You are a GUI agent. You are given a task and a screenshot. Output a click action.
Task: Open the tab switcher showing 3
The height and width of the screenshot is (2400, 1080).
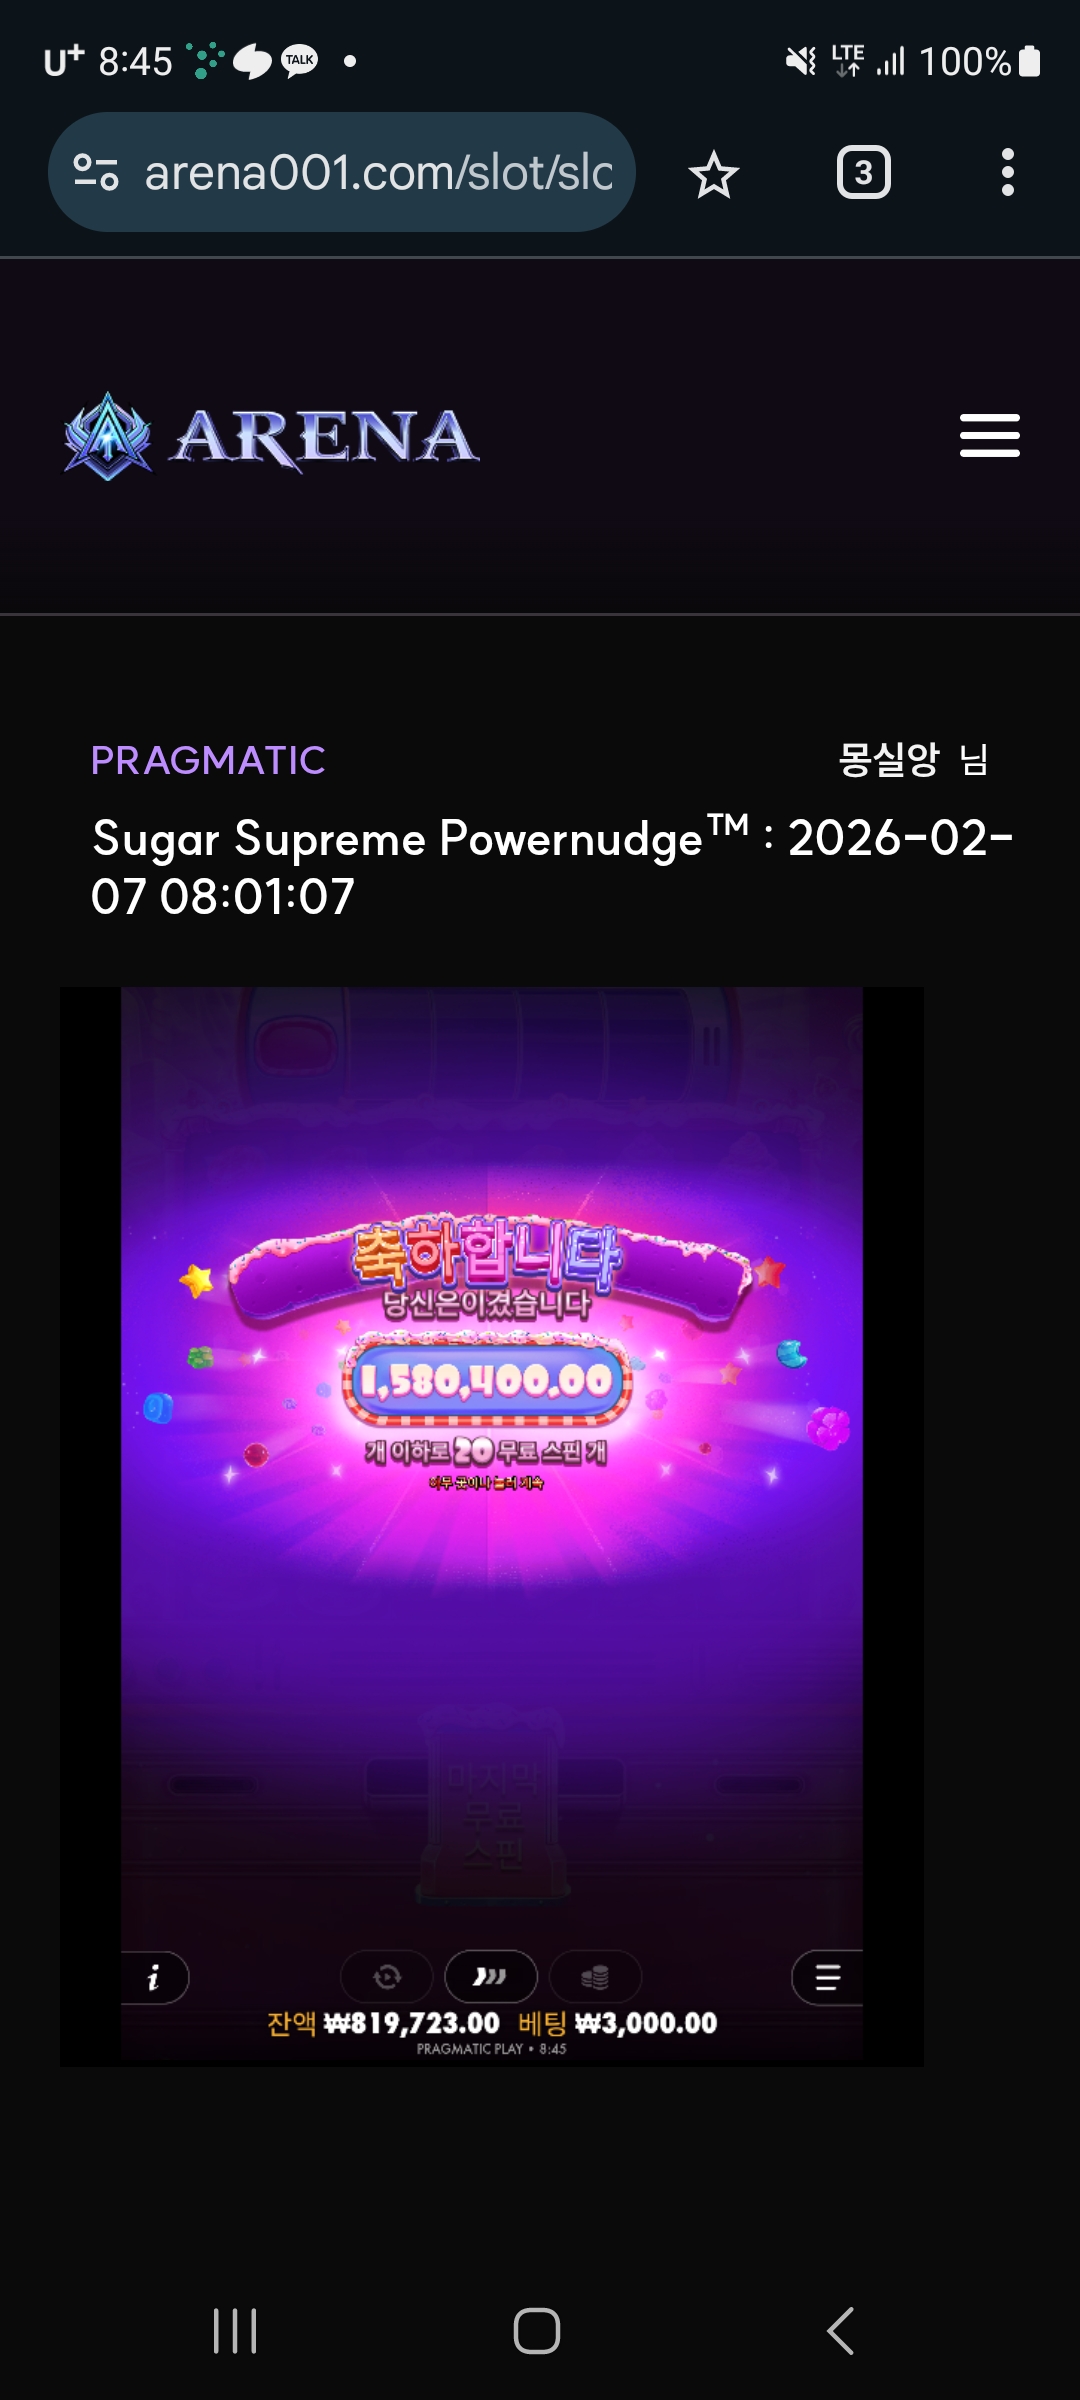863,173
